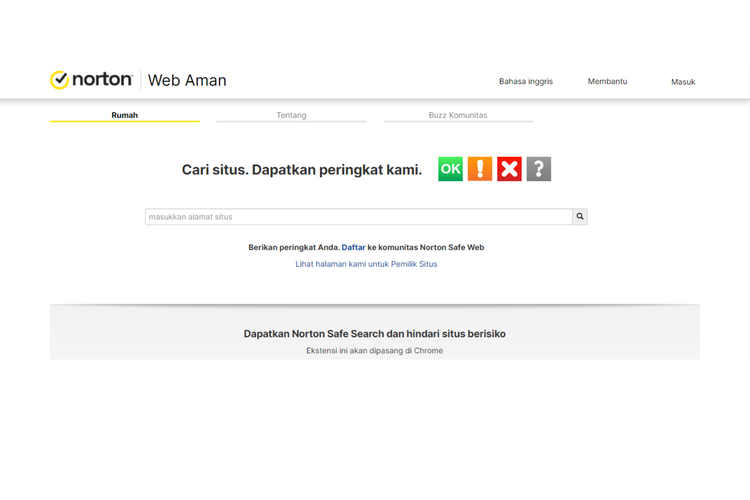Switch to the Rumah tab
The width and height of the screenshot is (750, 500).
point(125,115)
